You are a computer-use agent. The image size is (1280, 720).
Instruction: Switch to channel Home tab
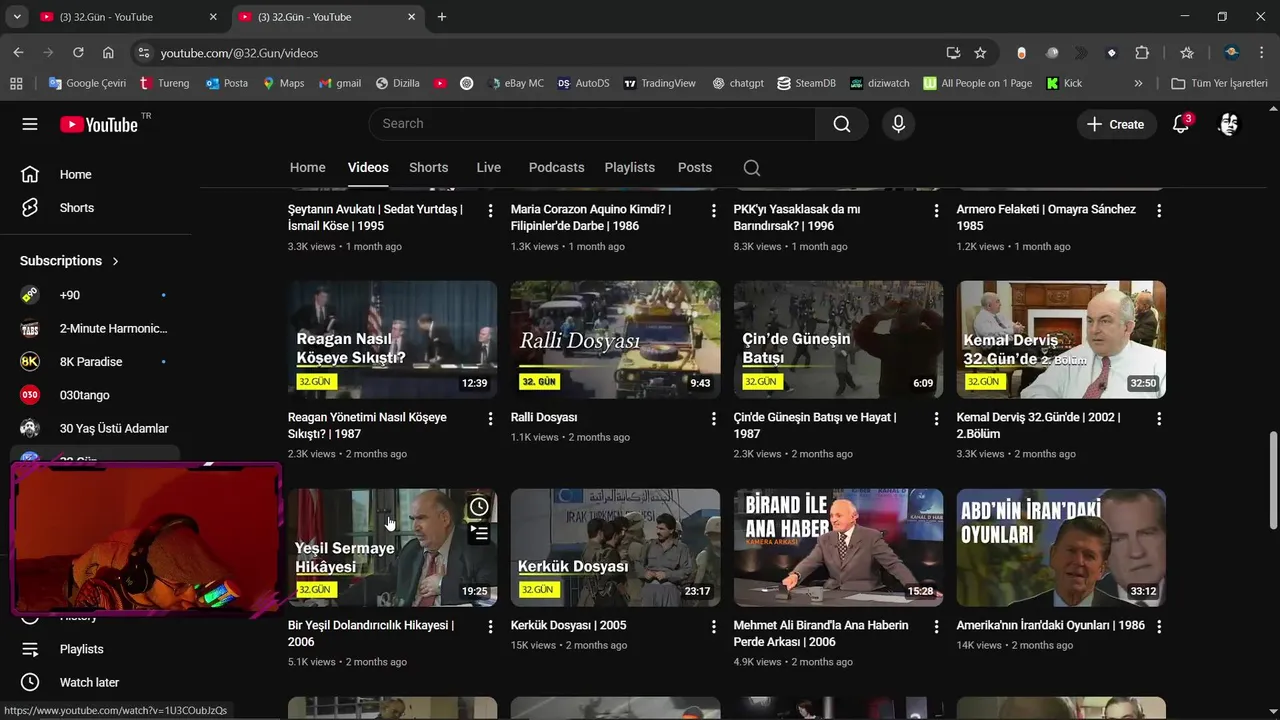coord(308,168)
